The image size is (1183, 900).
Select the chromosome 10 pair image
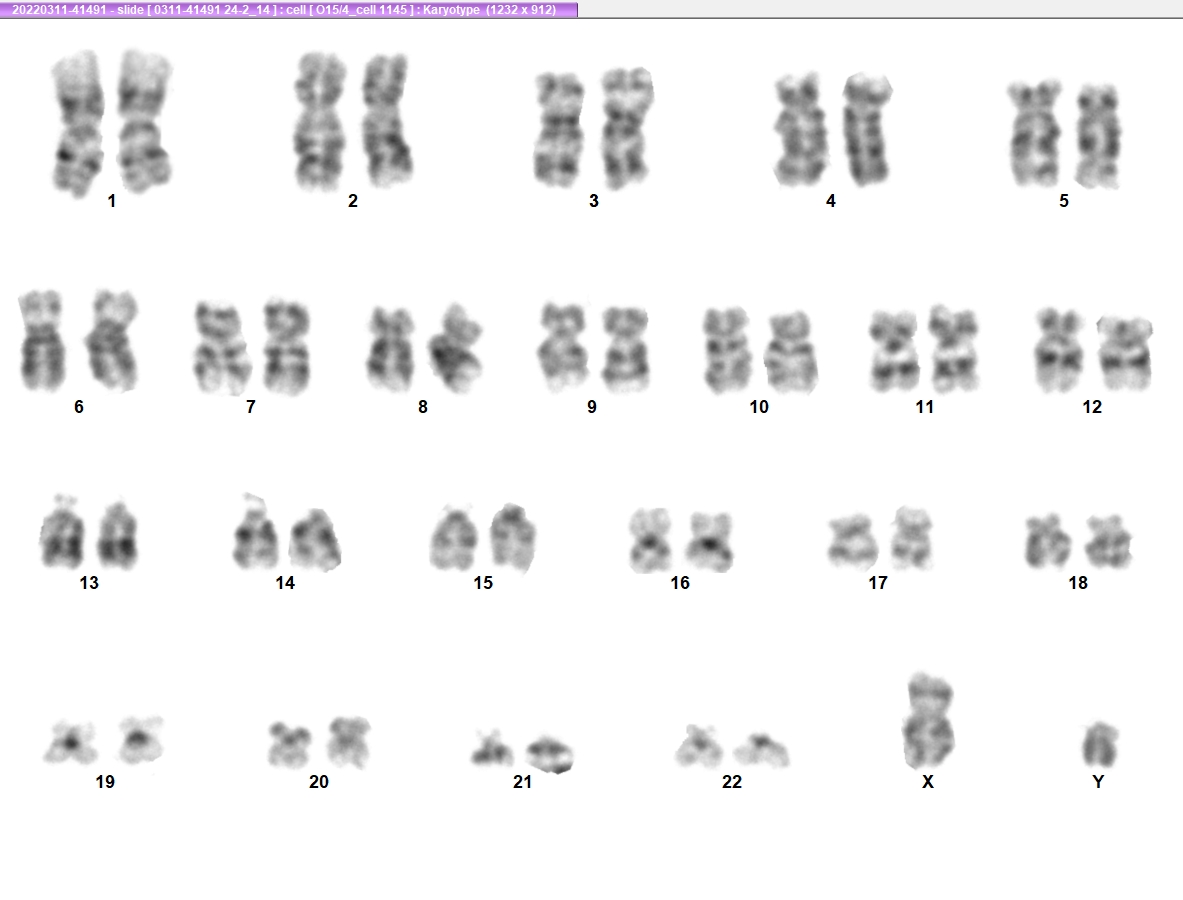[x=760, y=351]
